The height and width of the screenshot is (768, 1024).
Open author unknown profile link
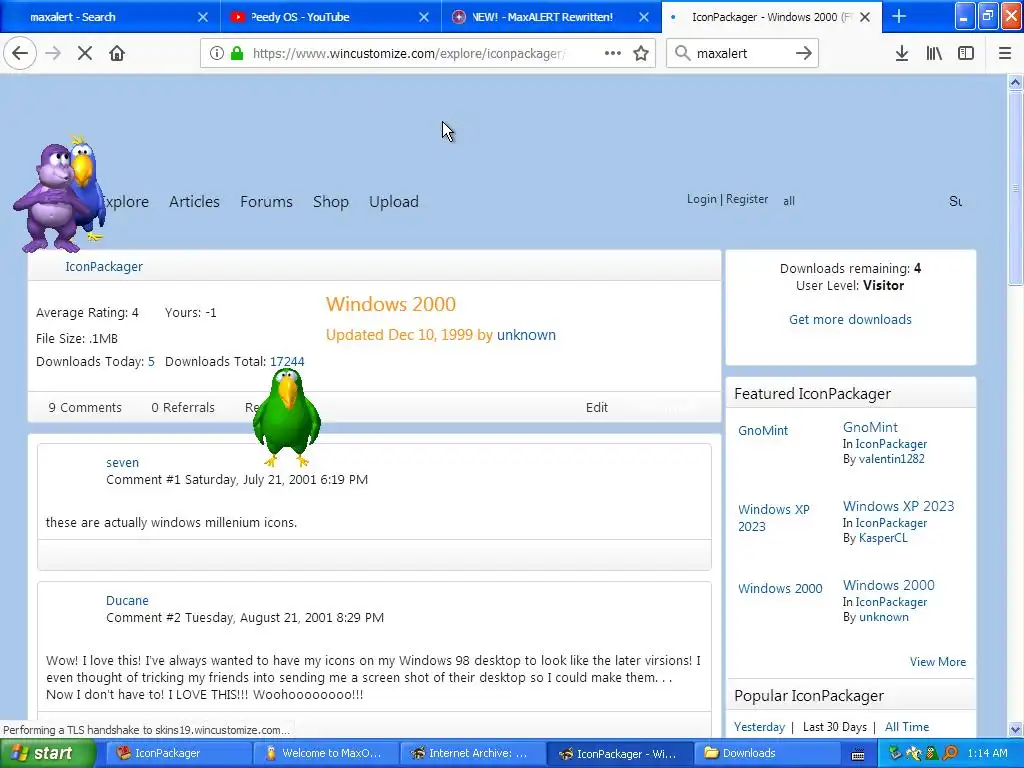[526, 335]
